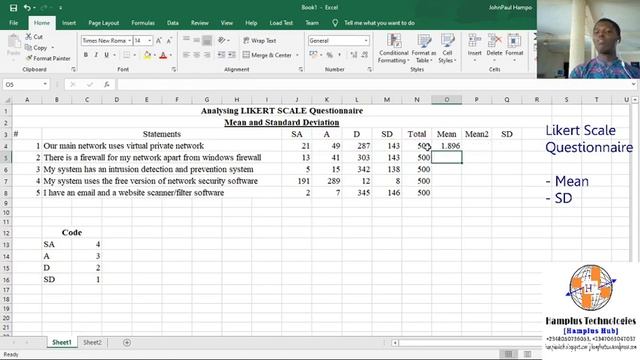Click the Accounting Number Format icon
Viewport: 640px width, 360px height.
tap(313, 55)
